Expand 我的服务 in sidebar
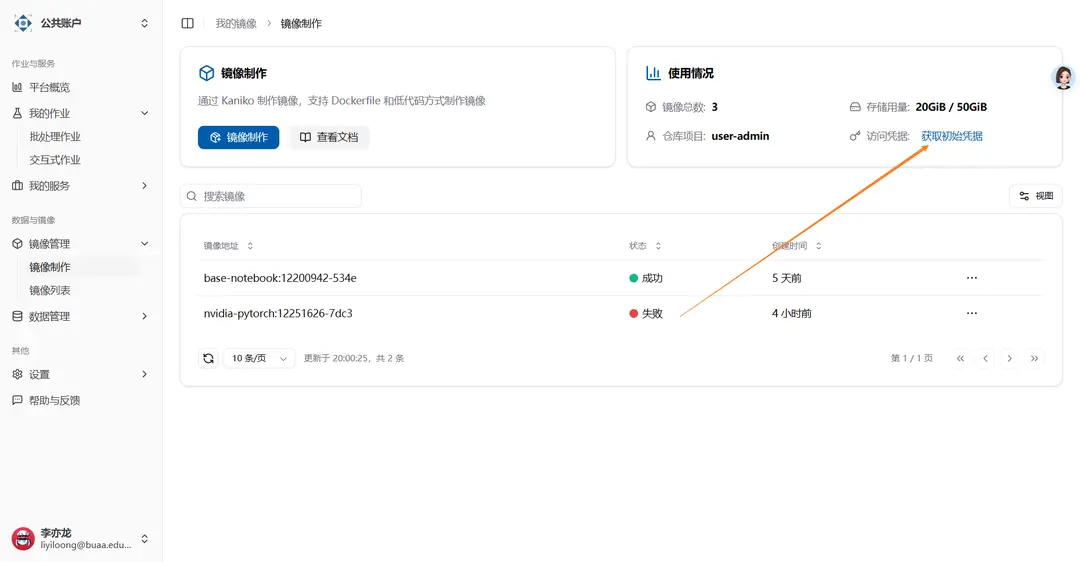Viewport: 1080px width, 562px height. (81, 185)
